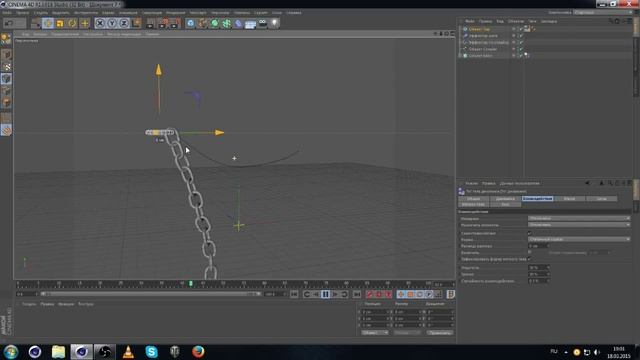Image resolution: width=640 pixels, height=360 pixels.
Task: Open the Simulate menu
Action: pos(152,13)
